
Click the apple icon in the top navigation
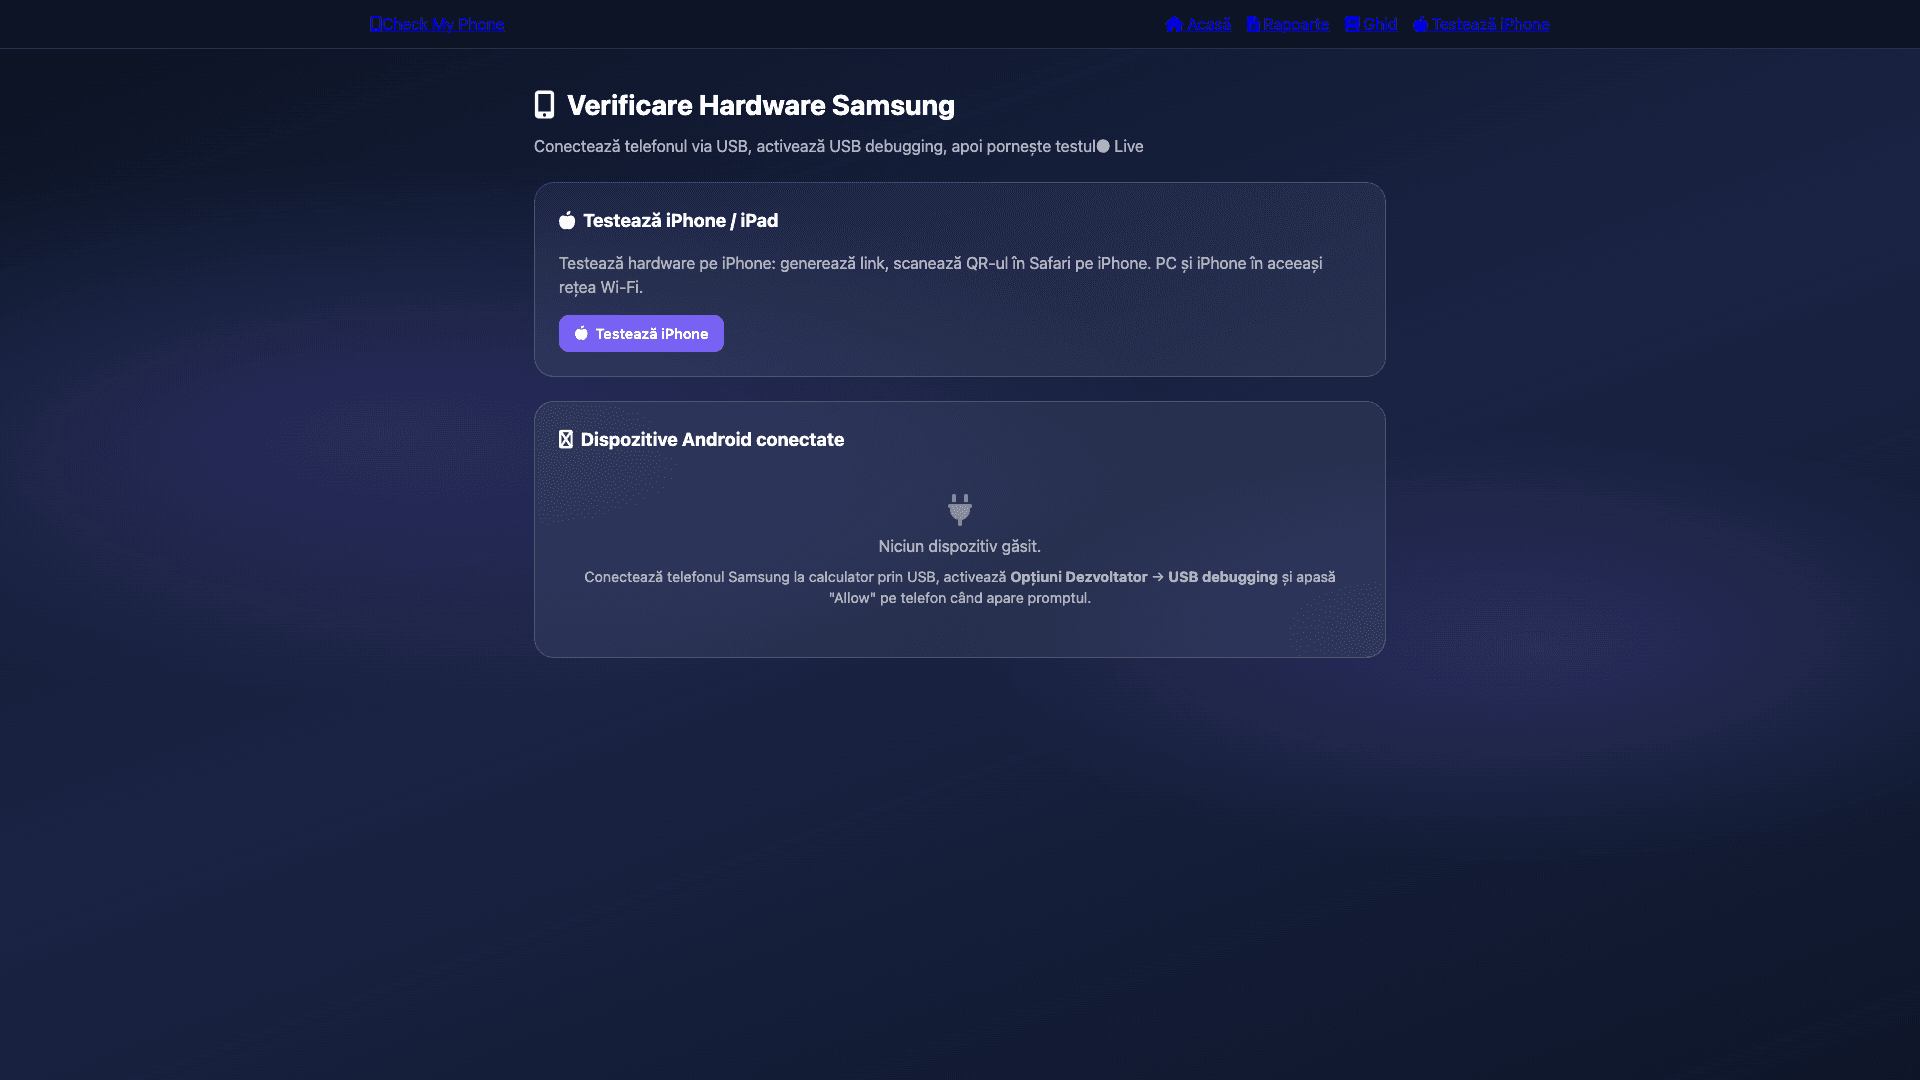click(x=1420, y=24)
